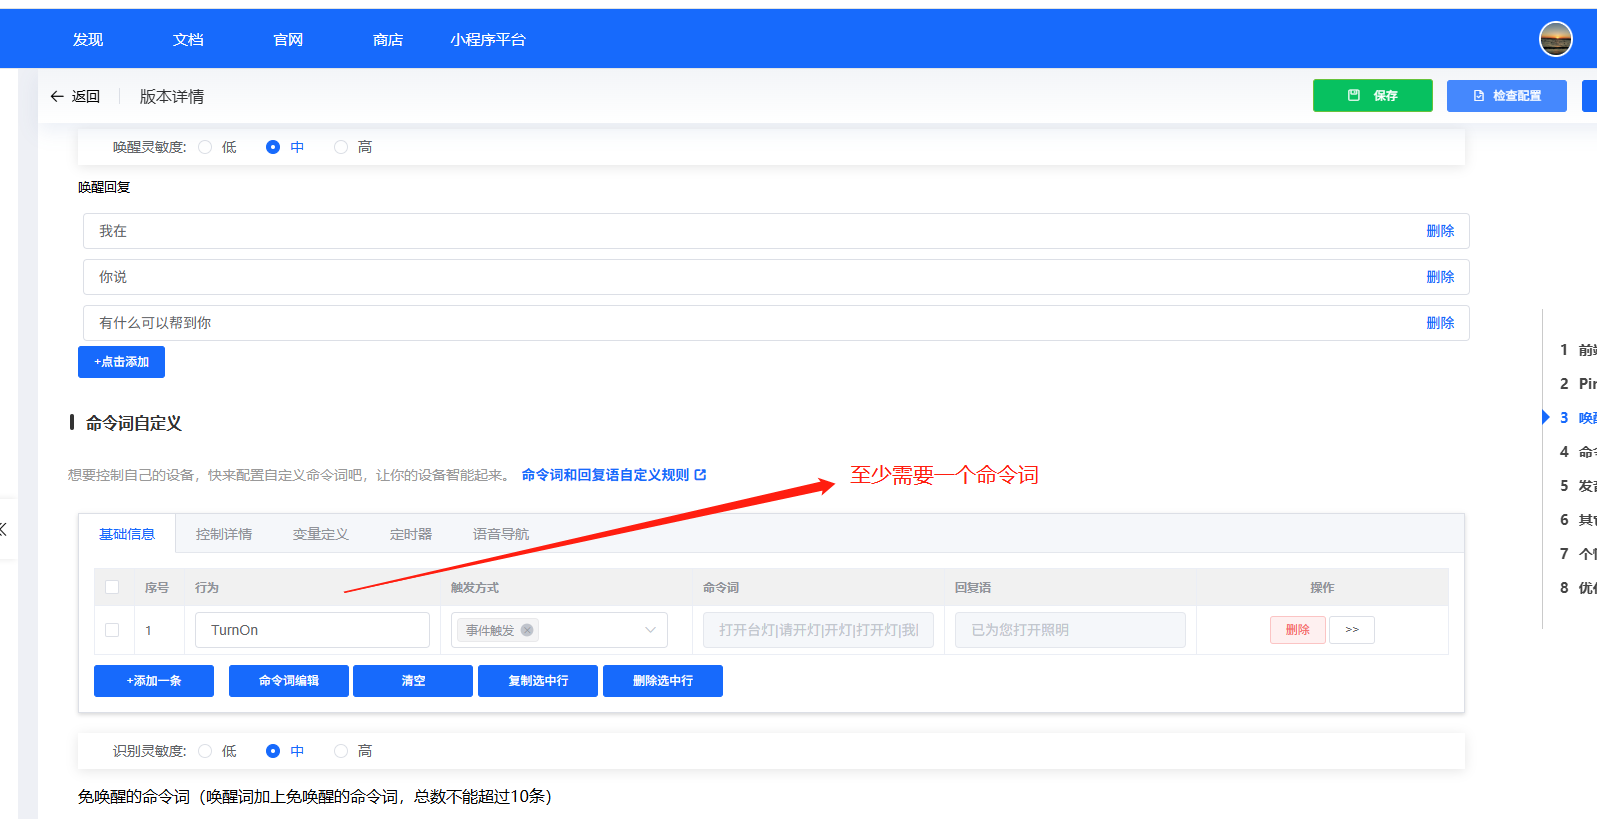Check the select-all checkbox in table header

tap(112, 588)
